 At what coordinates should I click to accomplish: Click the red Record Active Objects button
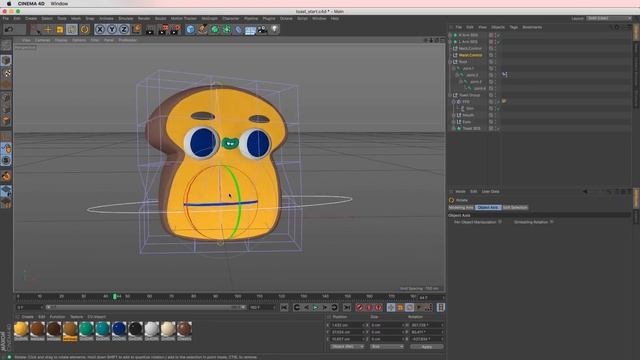pyautogui.click(x=359, y=307)
